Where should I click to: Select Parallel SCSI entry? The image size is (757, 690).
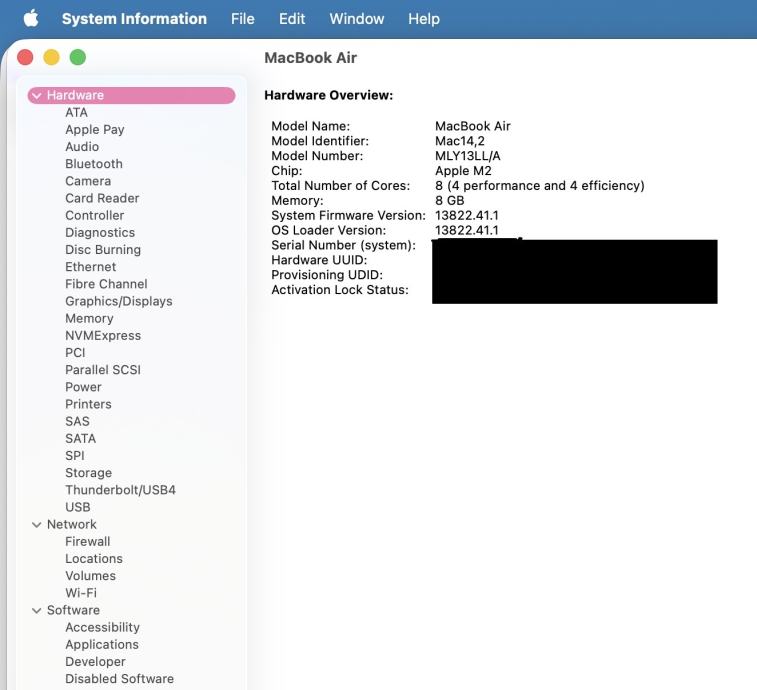pyautogui.click(x=103, y=369)
